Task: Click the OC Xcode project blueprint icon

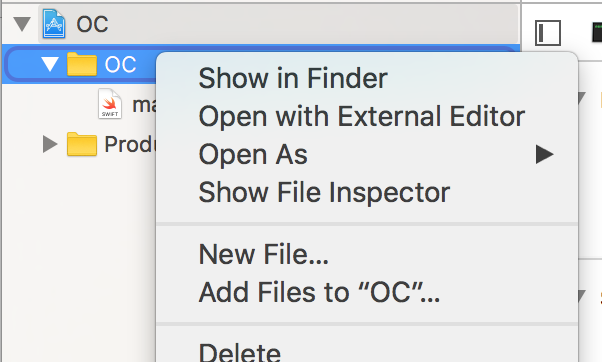Action: (54, 24)
